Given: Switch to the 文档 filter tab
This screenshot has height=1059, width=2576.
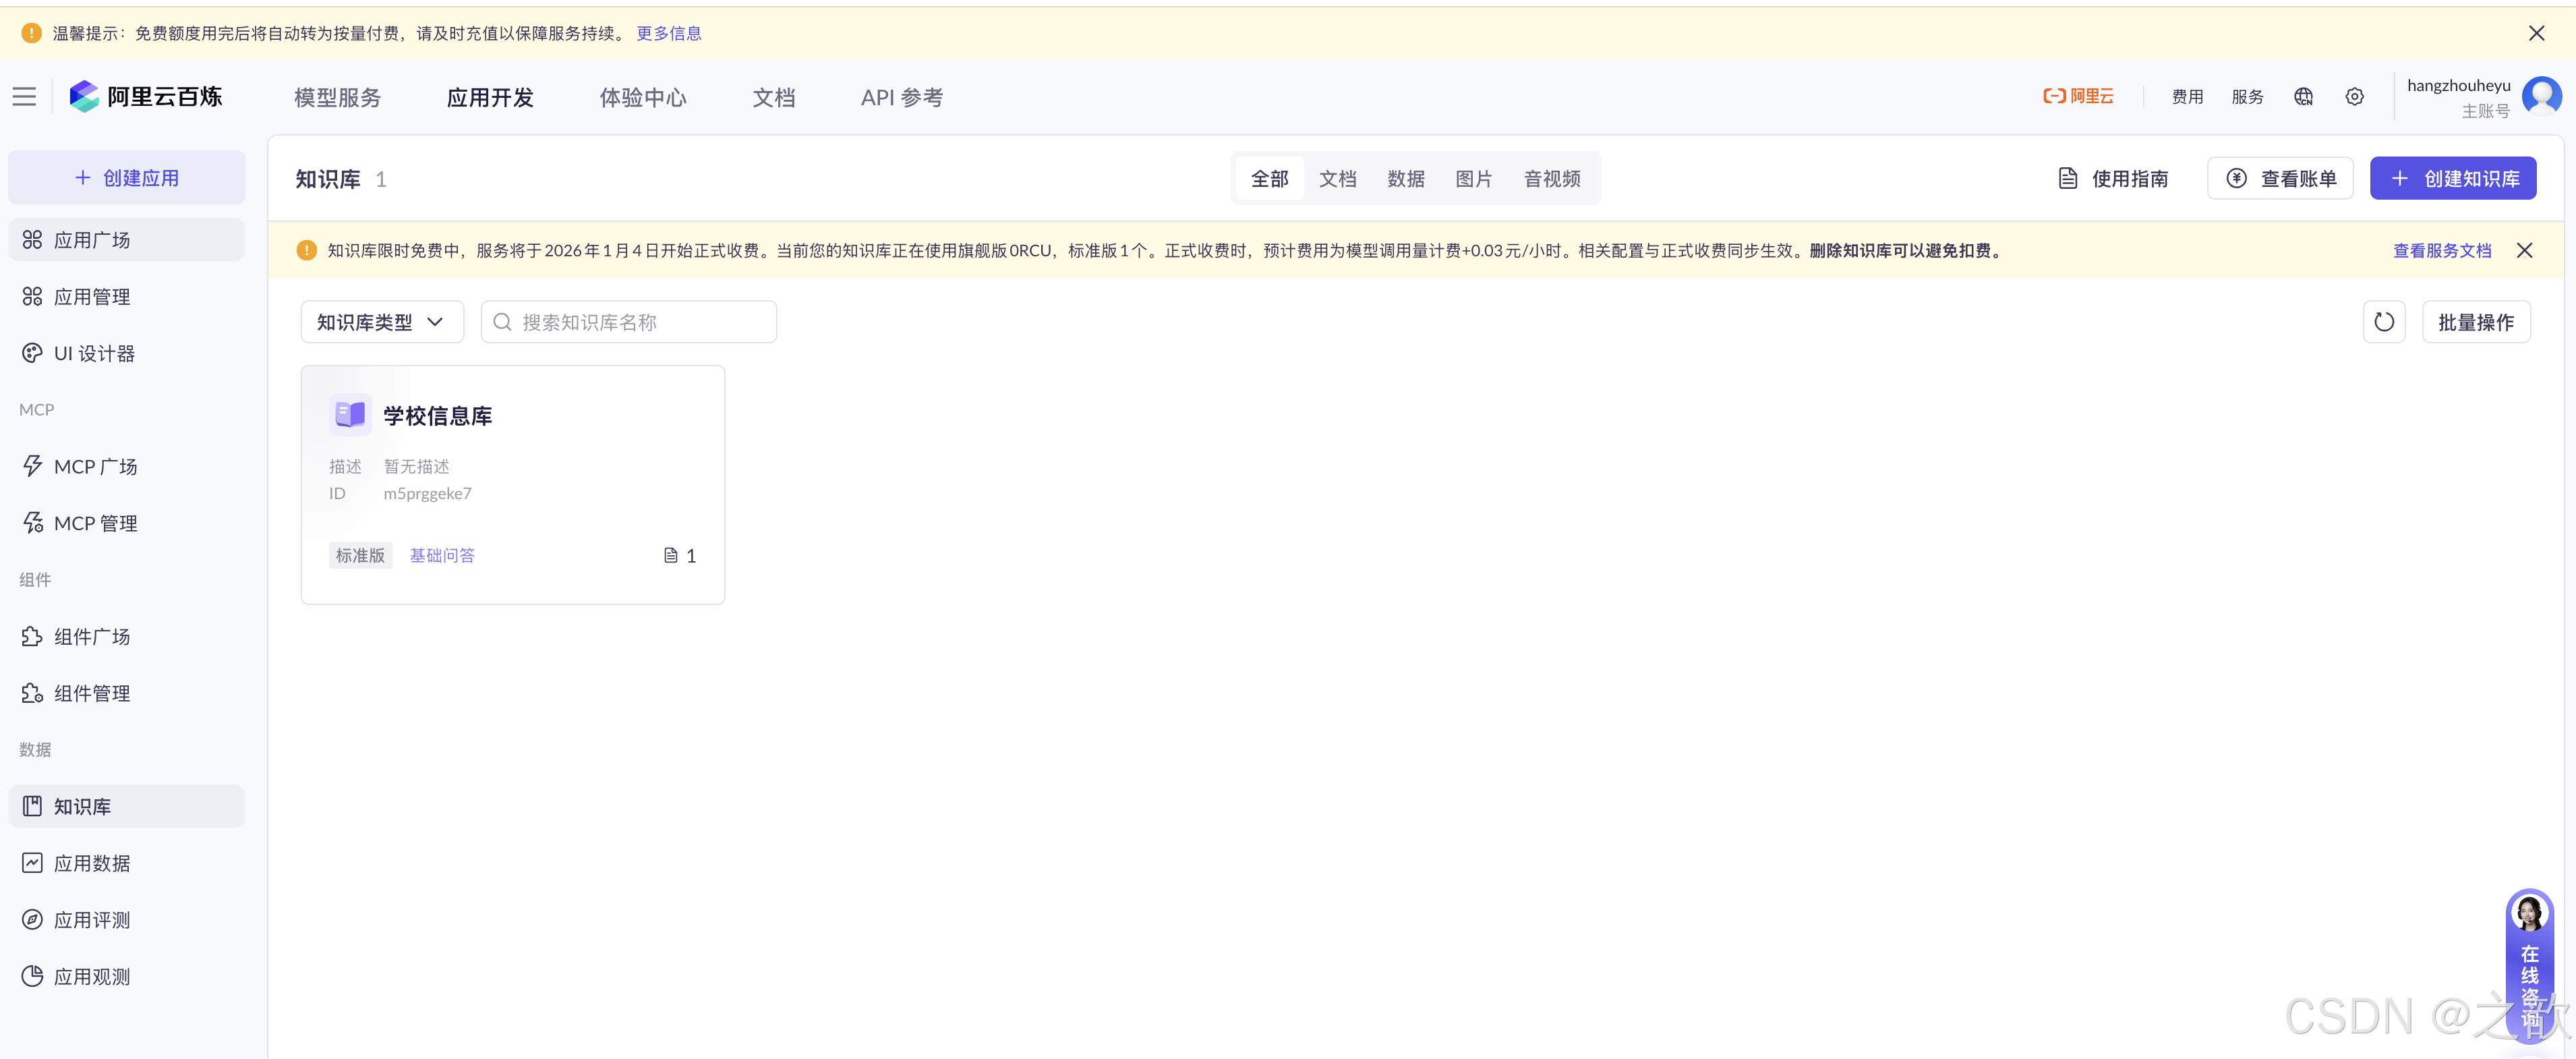Looking at the screenshot, I should pyautogui.click(x=1337, y=179).
